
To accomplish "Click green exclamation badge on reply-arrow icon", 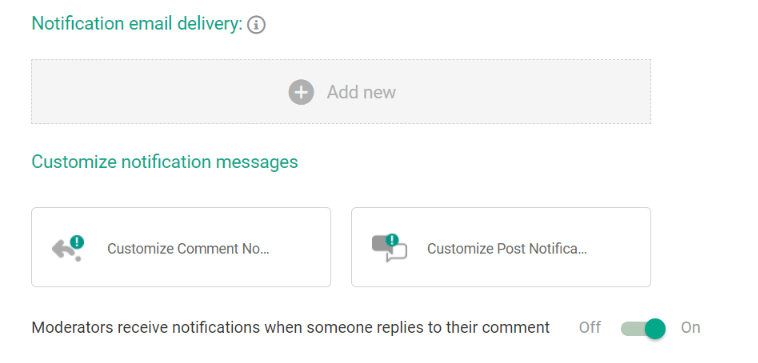I will [x=77, y=242].
